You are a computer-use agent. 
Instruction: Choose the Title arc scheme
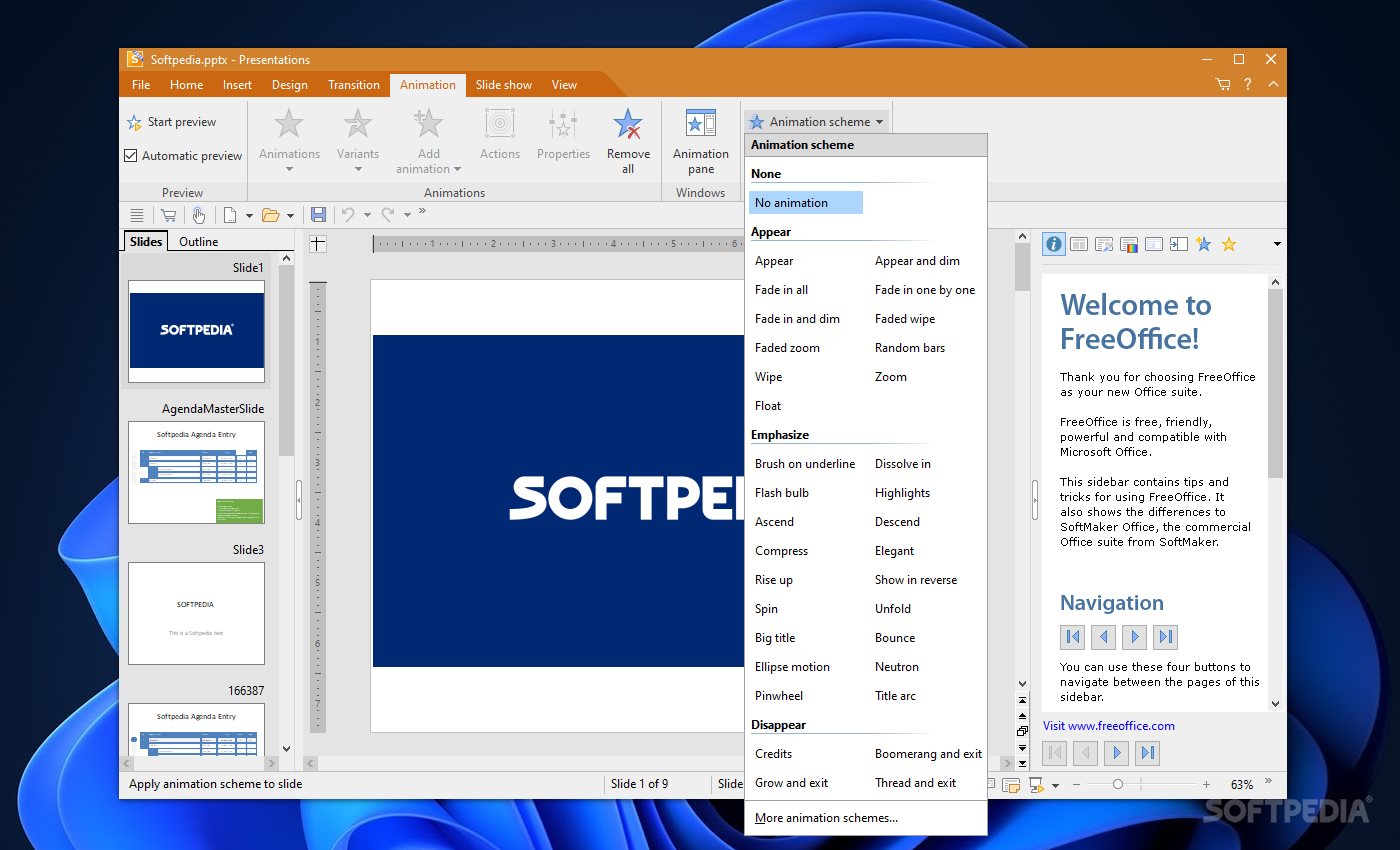(895, 696)
